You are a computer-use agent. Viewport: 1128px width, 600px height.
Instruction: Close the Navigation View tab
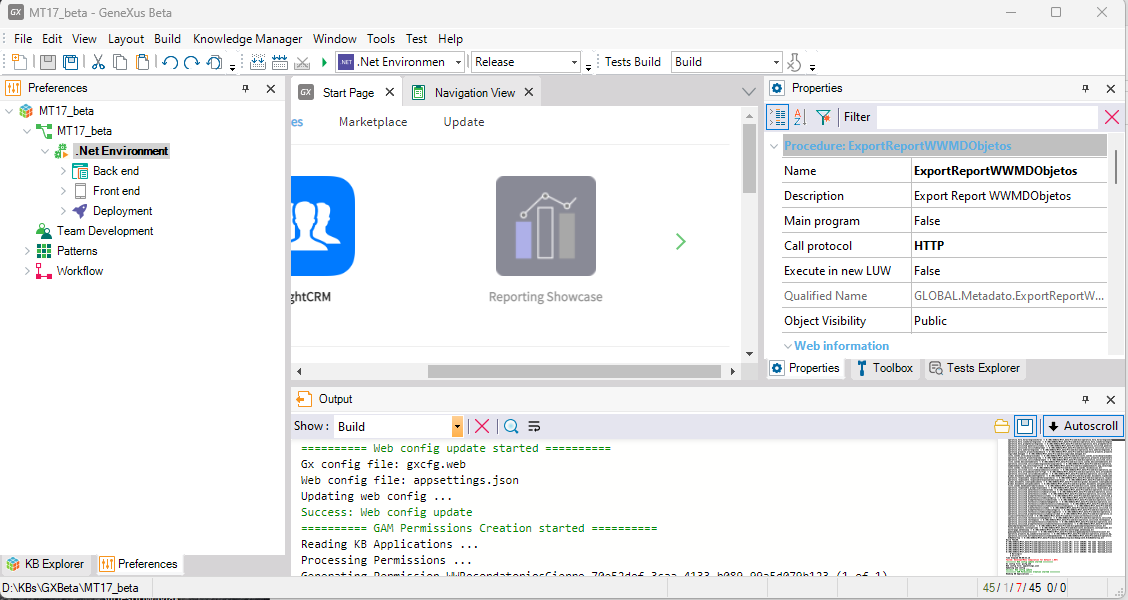529,92
